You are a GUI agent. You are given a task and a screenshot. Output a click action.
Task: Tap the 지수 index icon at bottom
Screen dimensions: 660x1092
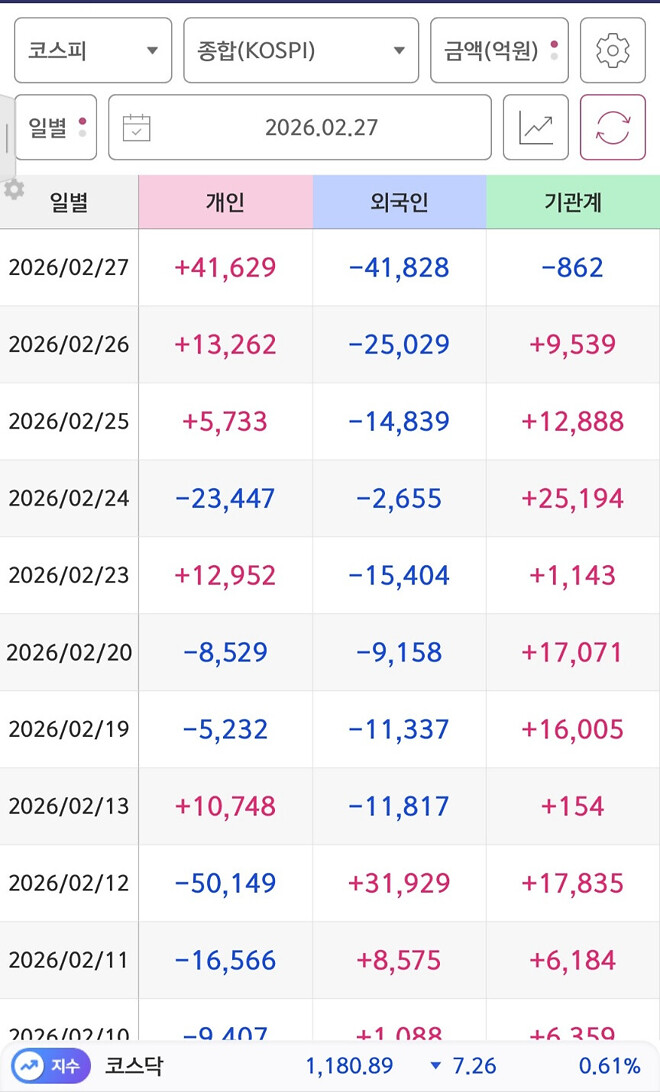(50, 1066)
